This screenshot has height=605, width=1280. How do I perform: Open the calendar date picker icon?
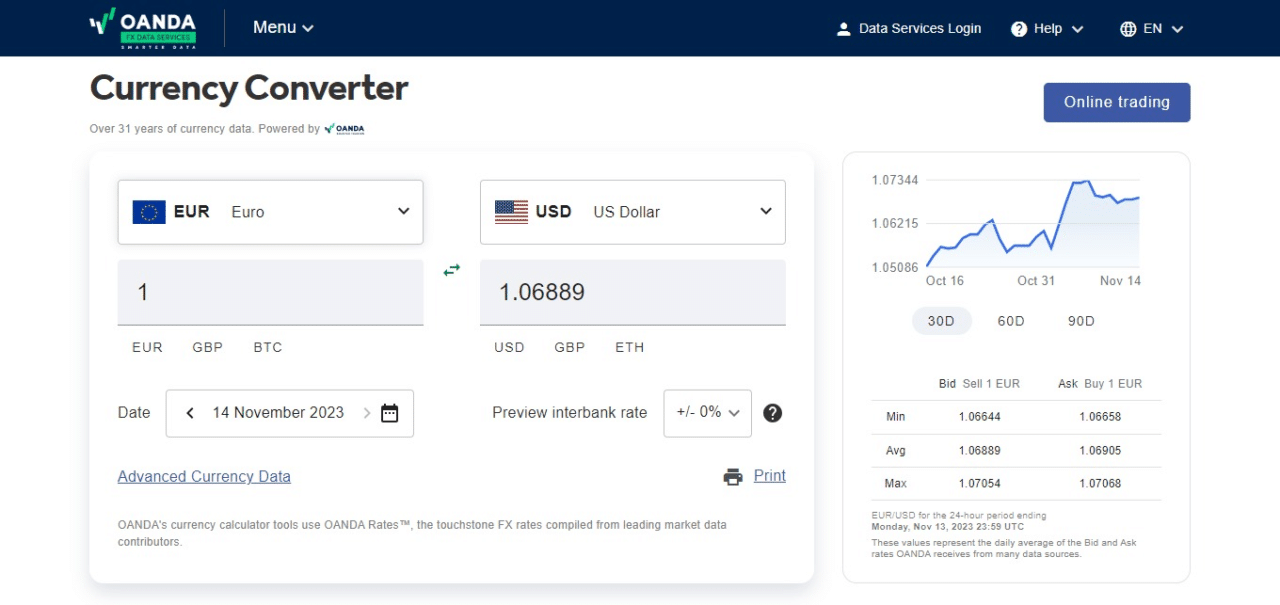pos(390,413)
